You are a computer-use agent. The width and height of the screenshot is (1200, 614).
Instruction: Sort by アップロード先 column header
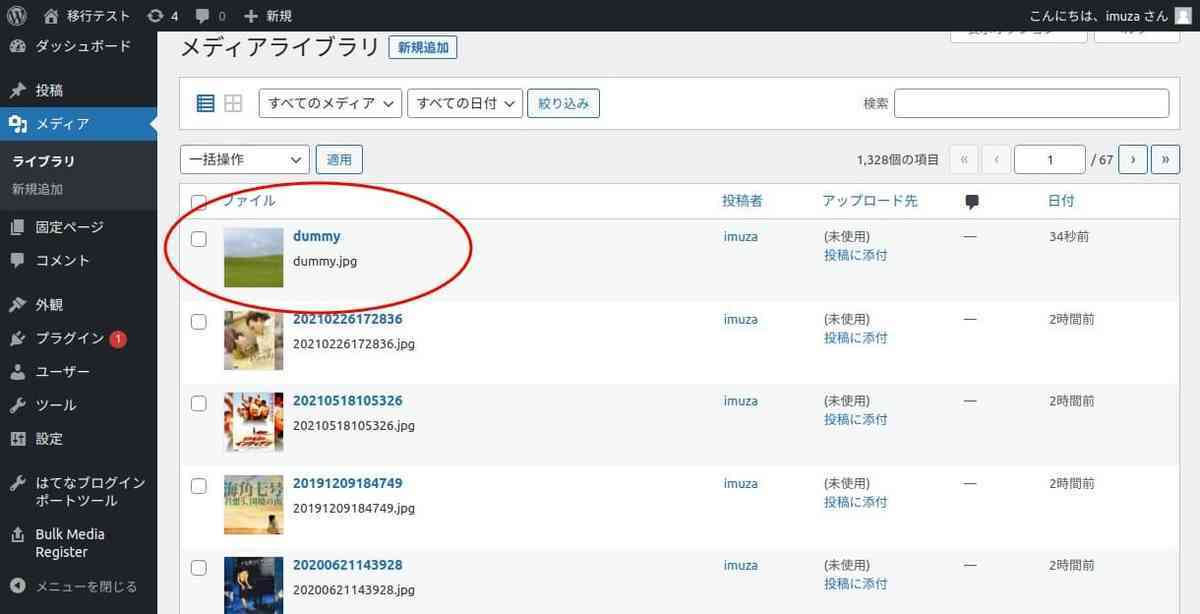pyautogui.click(x=869, y=201)
